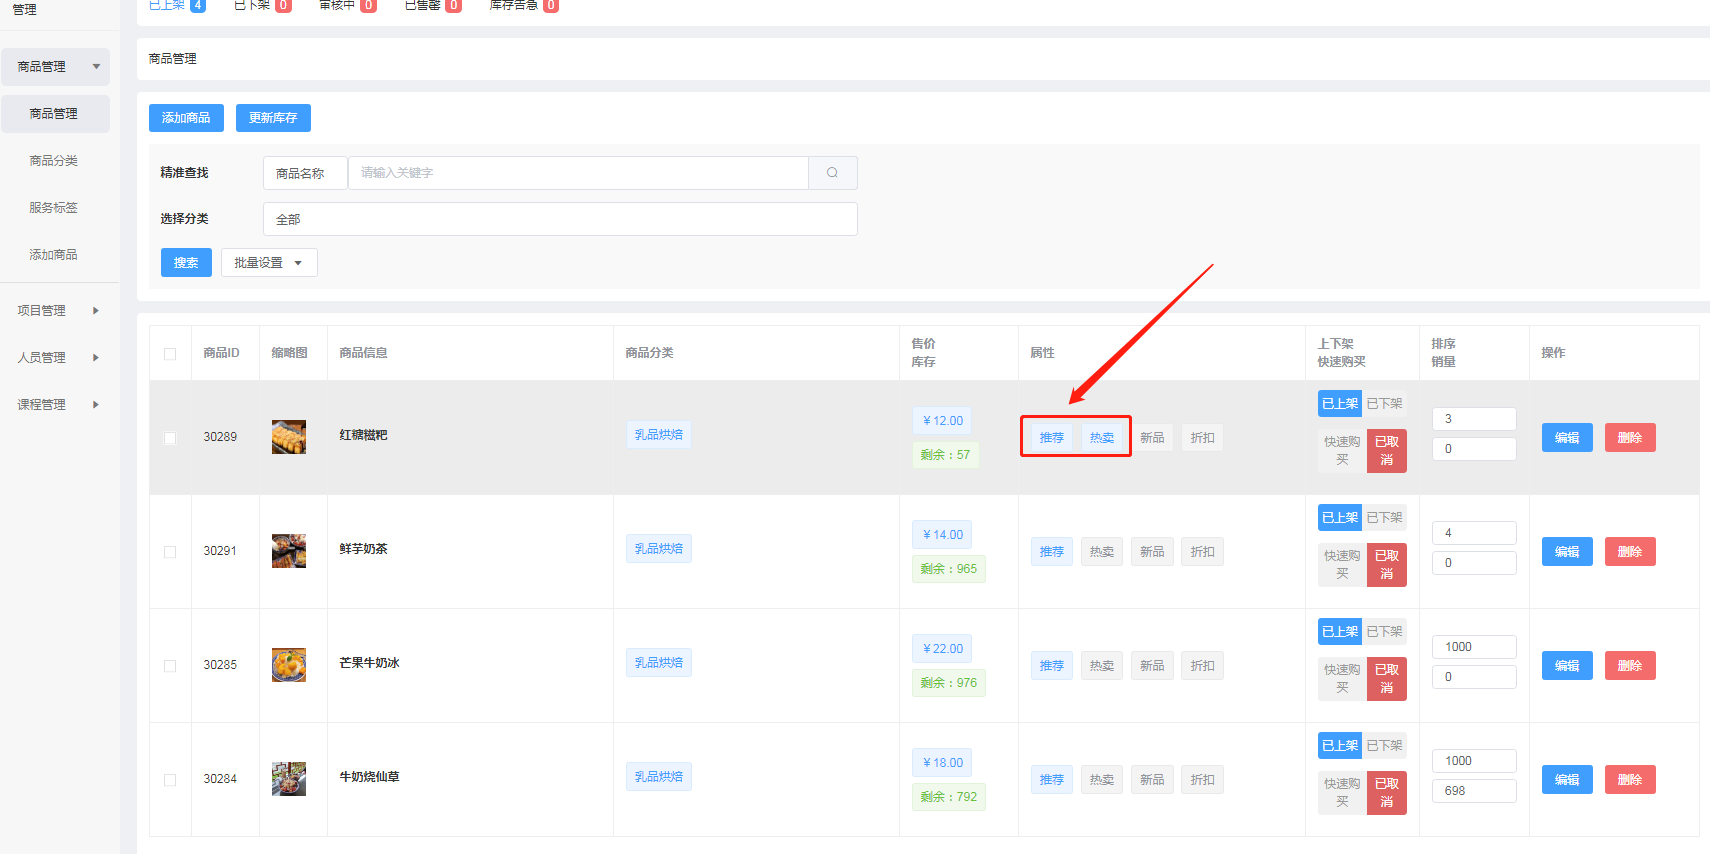Click stock label 剩余：976

point(949,683)
